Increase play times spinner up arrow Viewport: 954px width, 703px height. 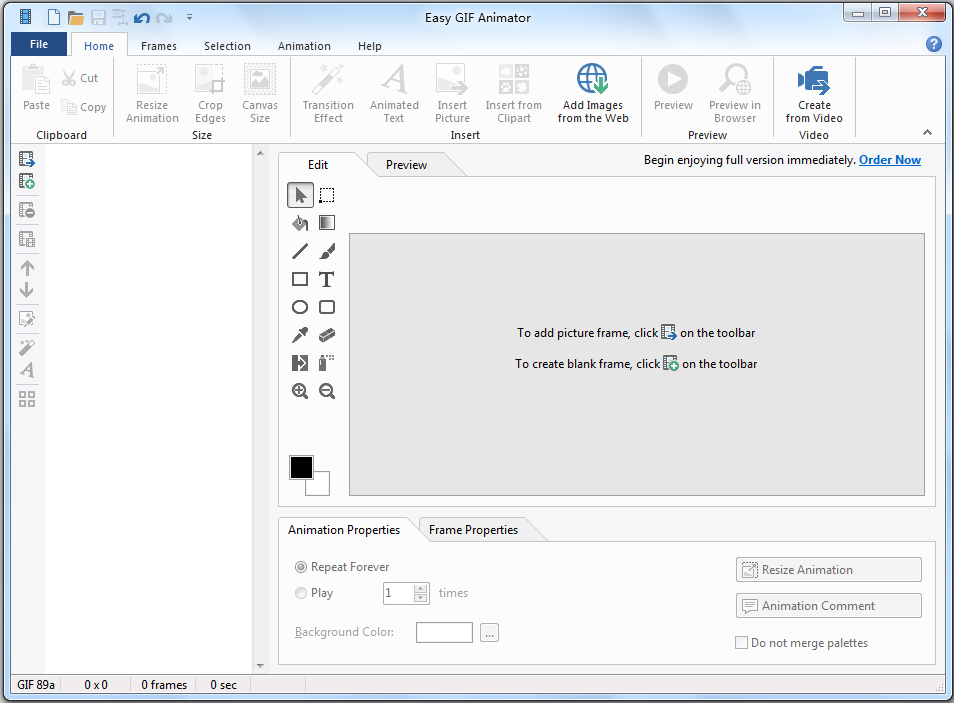tap(420, 589)
